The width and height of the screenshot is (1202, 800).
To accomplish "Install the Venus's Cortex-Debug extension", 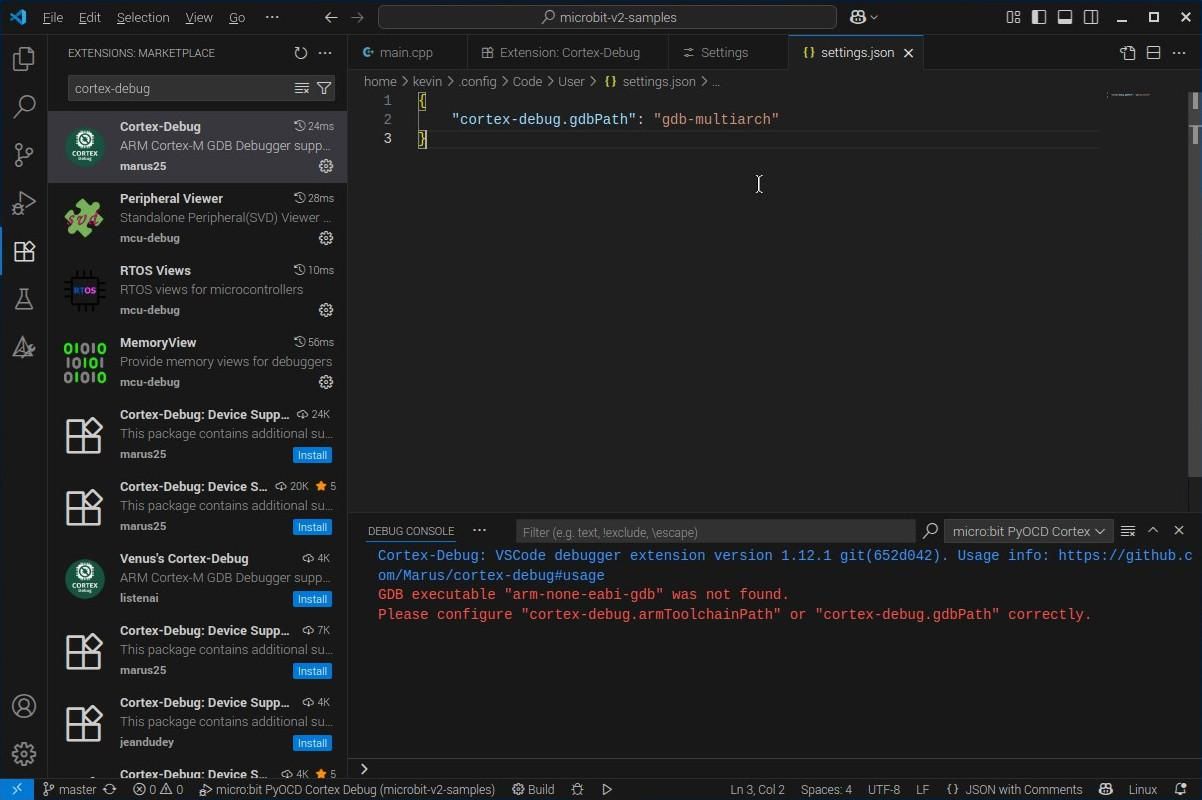I will (x=312, y=599).
